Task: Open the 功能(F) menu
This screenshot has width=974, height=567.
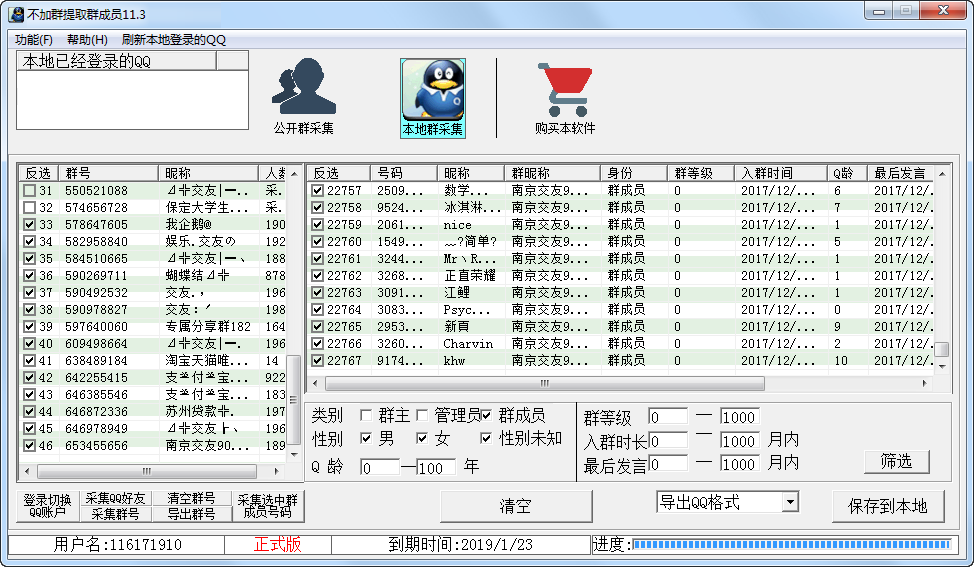Action: [x=34, y=40]
